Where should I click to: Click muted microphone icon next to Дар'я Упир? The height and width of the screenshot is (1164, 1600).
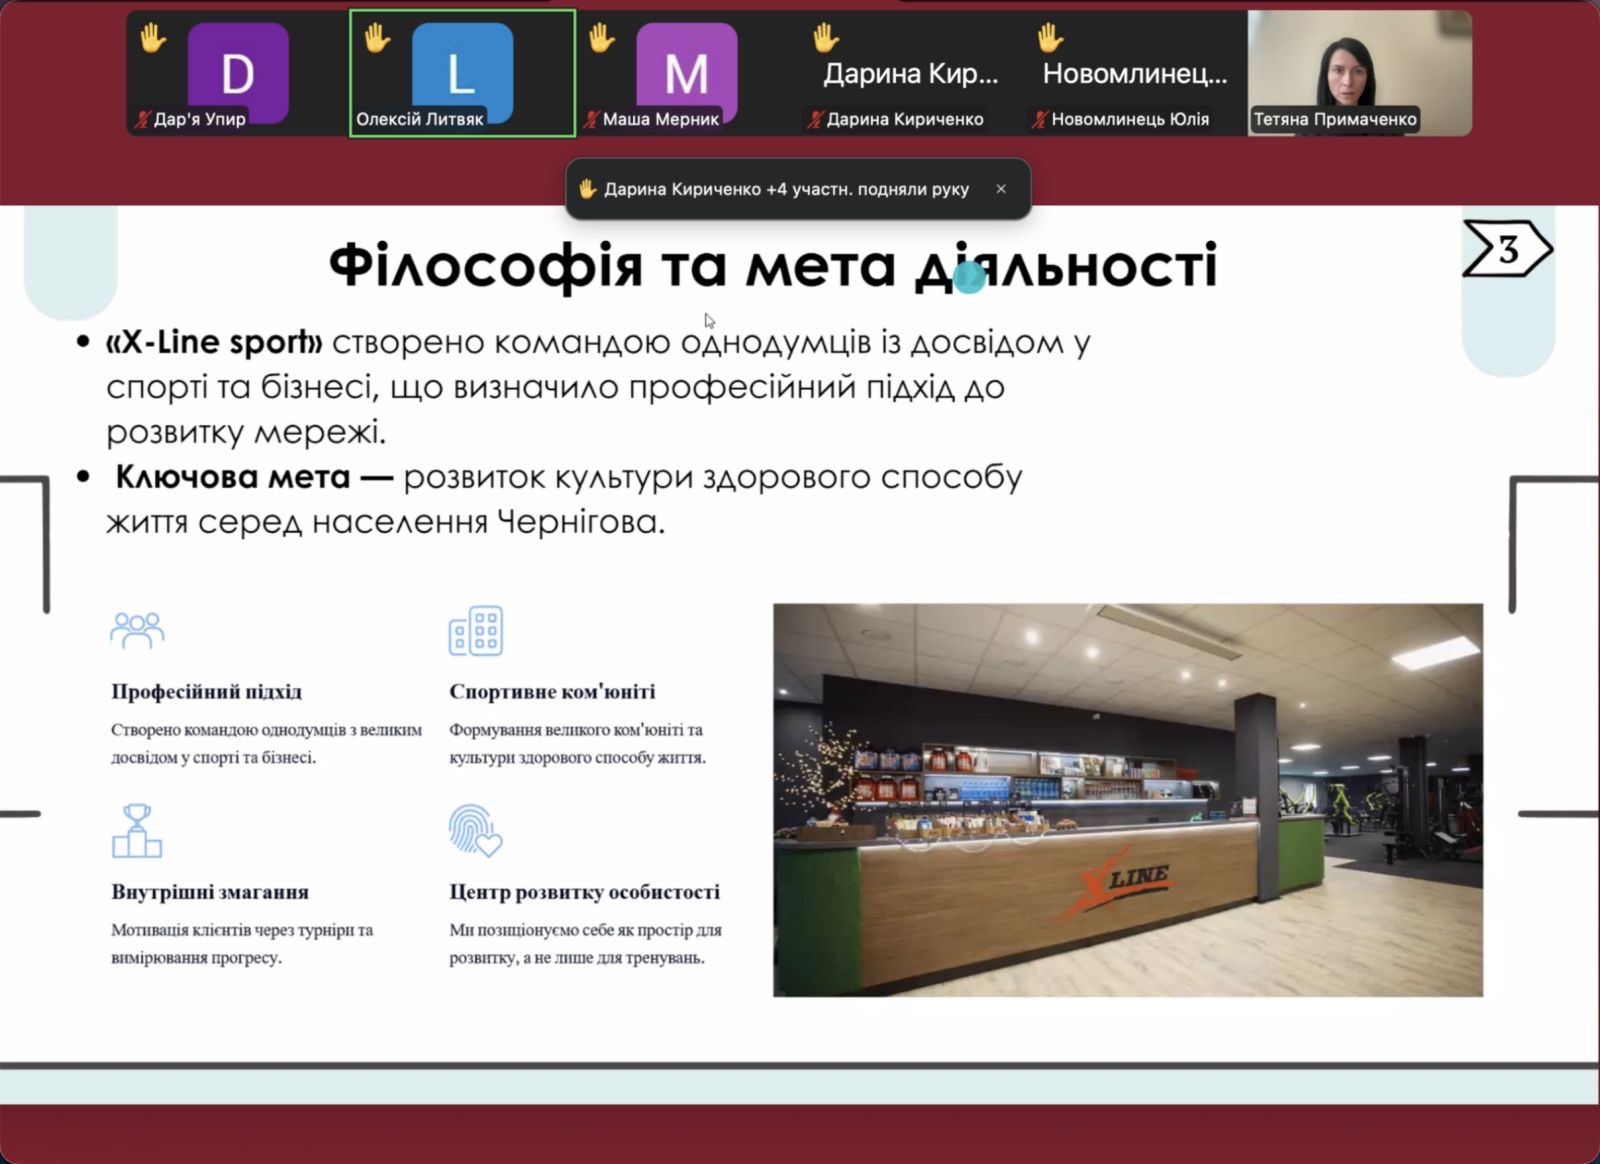point(142,120)
